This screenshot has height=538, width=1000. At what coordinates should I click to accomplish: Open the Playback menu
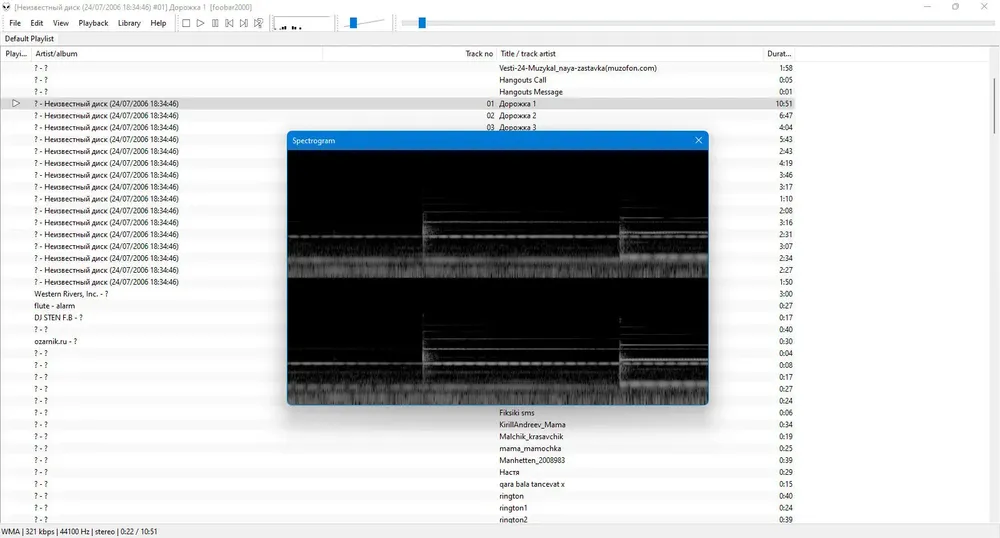(93, 23)
